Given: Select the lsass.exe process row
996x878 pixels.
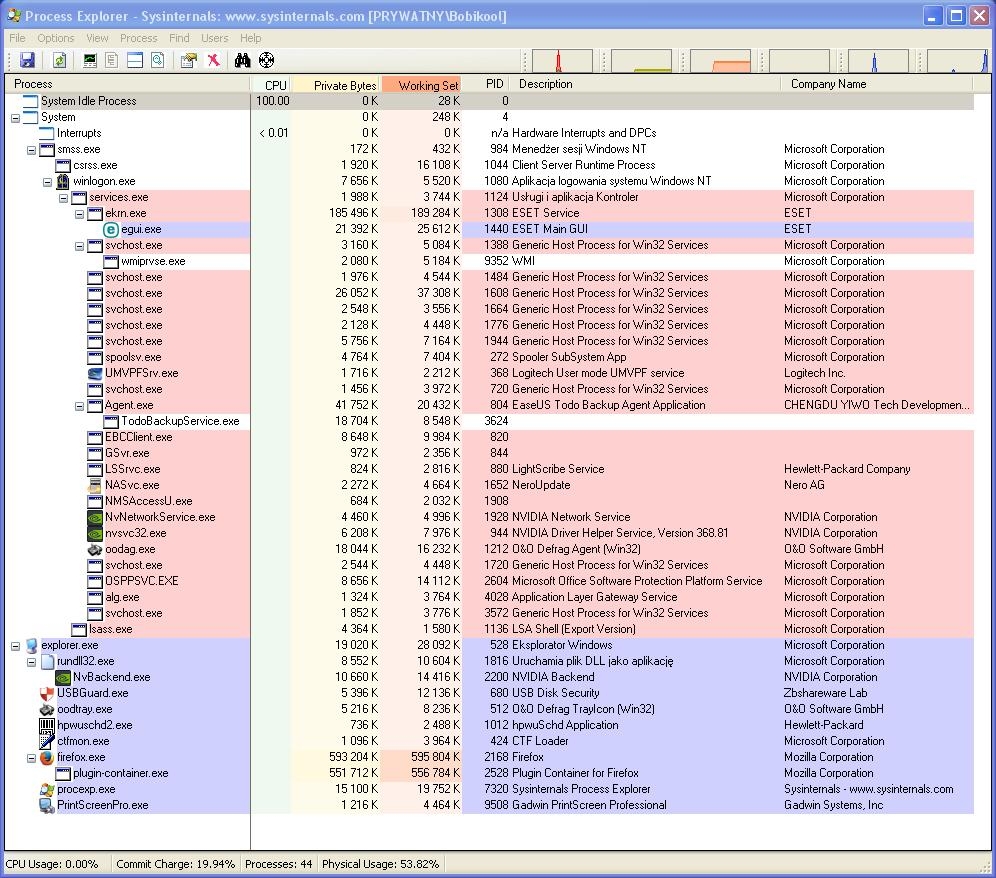Looking at the screenshot, I should 489,630.
